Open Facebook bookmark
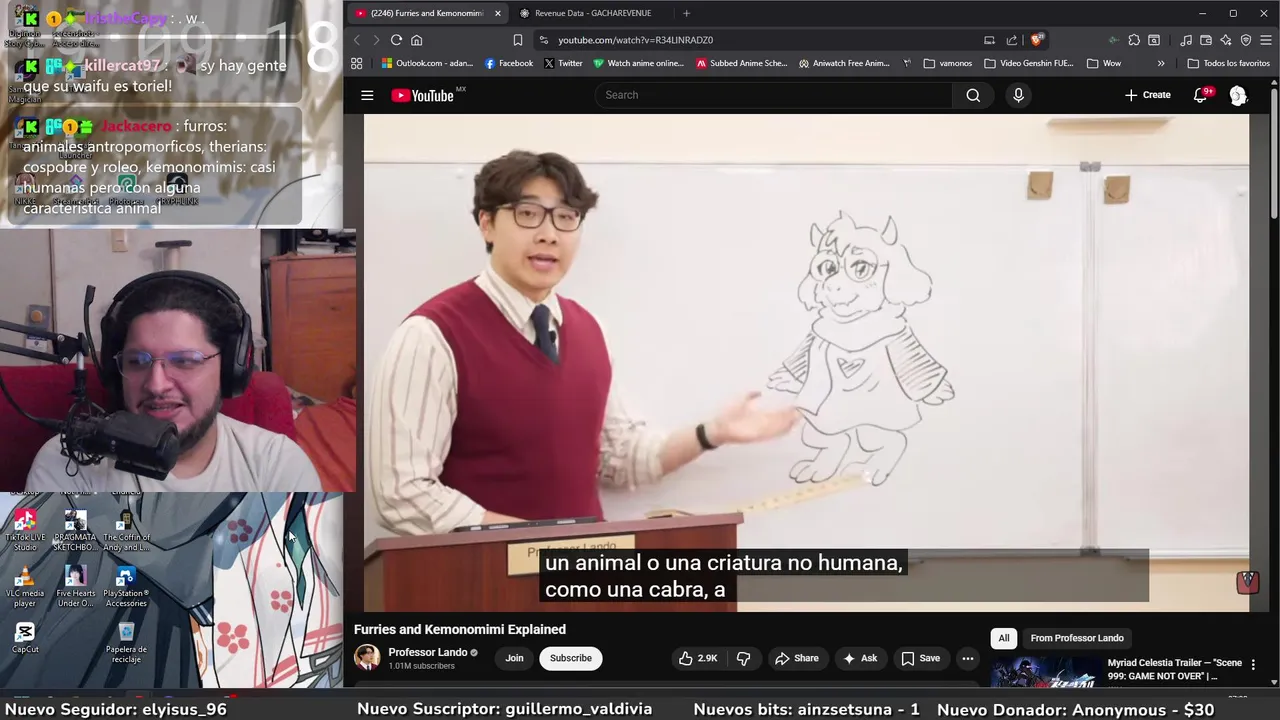 508,63
